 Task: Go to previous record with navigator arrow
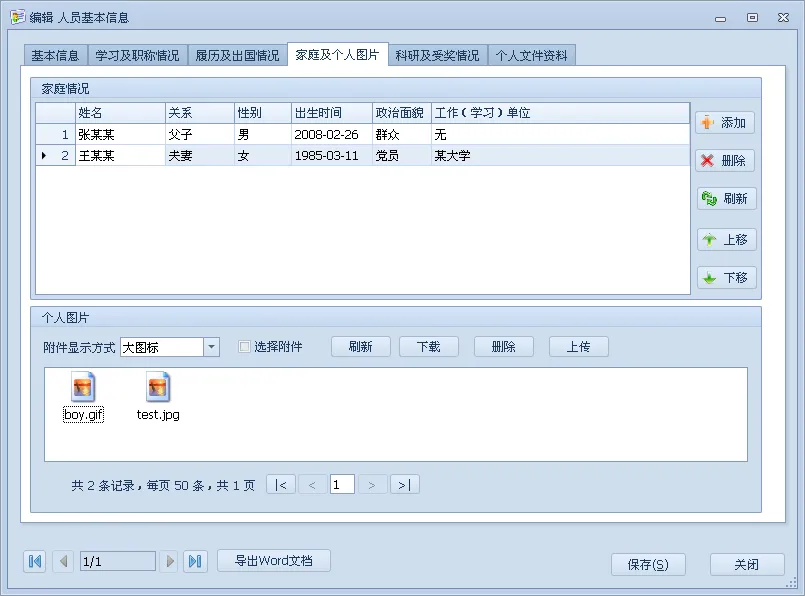click(x=63, y=561)
